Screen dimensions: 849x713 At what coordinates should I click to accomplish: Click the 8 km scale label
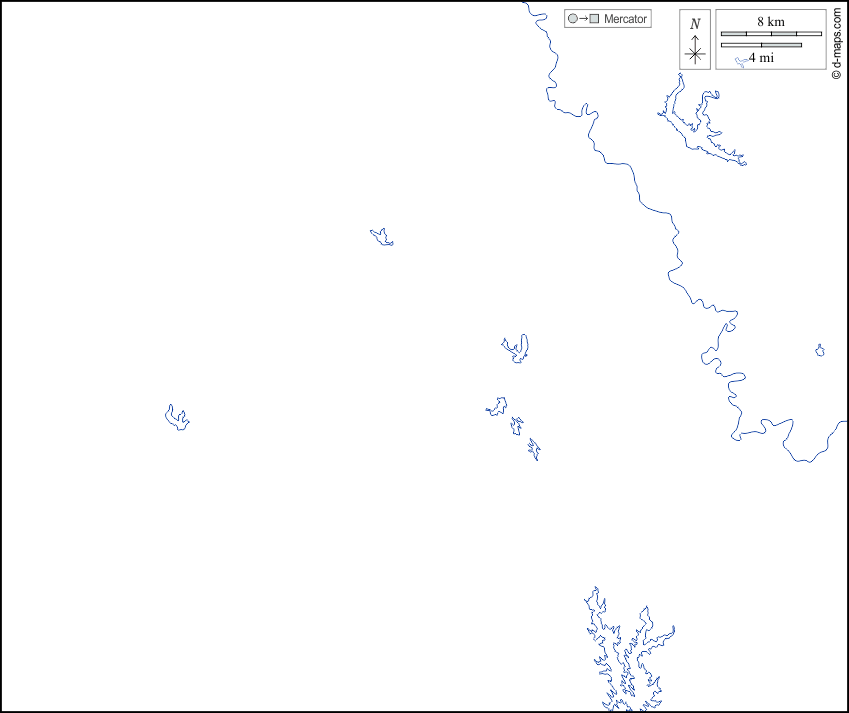[771, 22]
